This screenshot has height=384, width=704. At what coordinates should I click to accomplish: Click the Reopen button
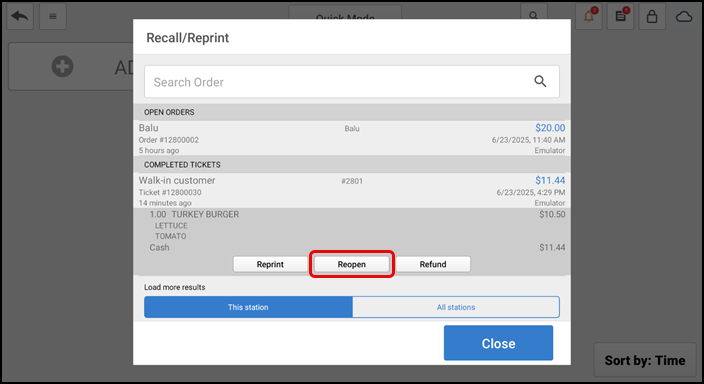pyautogui.click(x=352, y=264)
